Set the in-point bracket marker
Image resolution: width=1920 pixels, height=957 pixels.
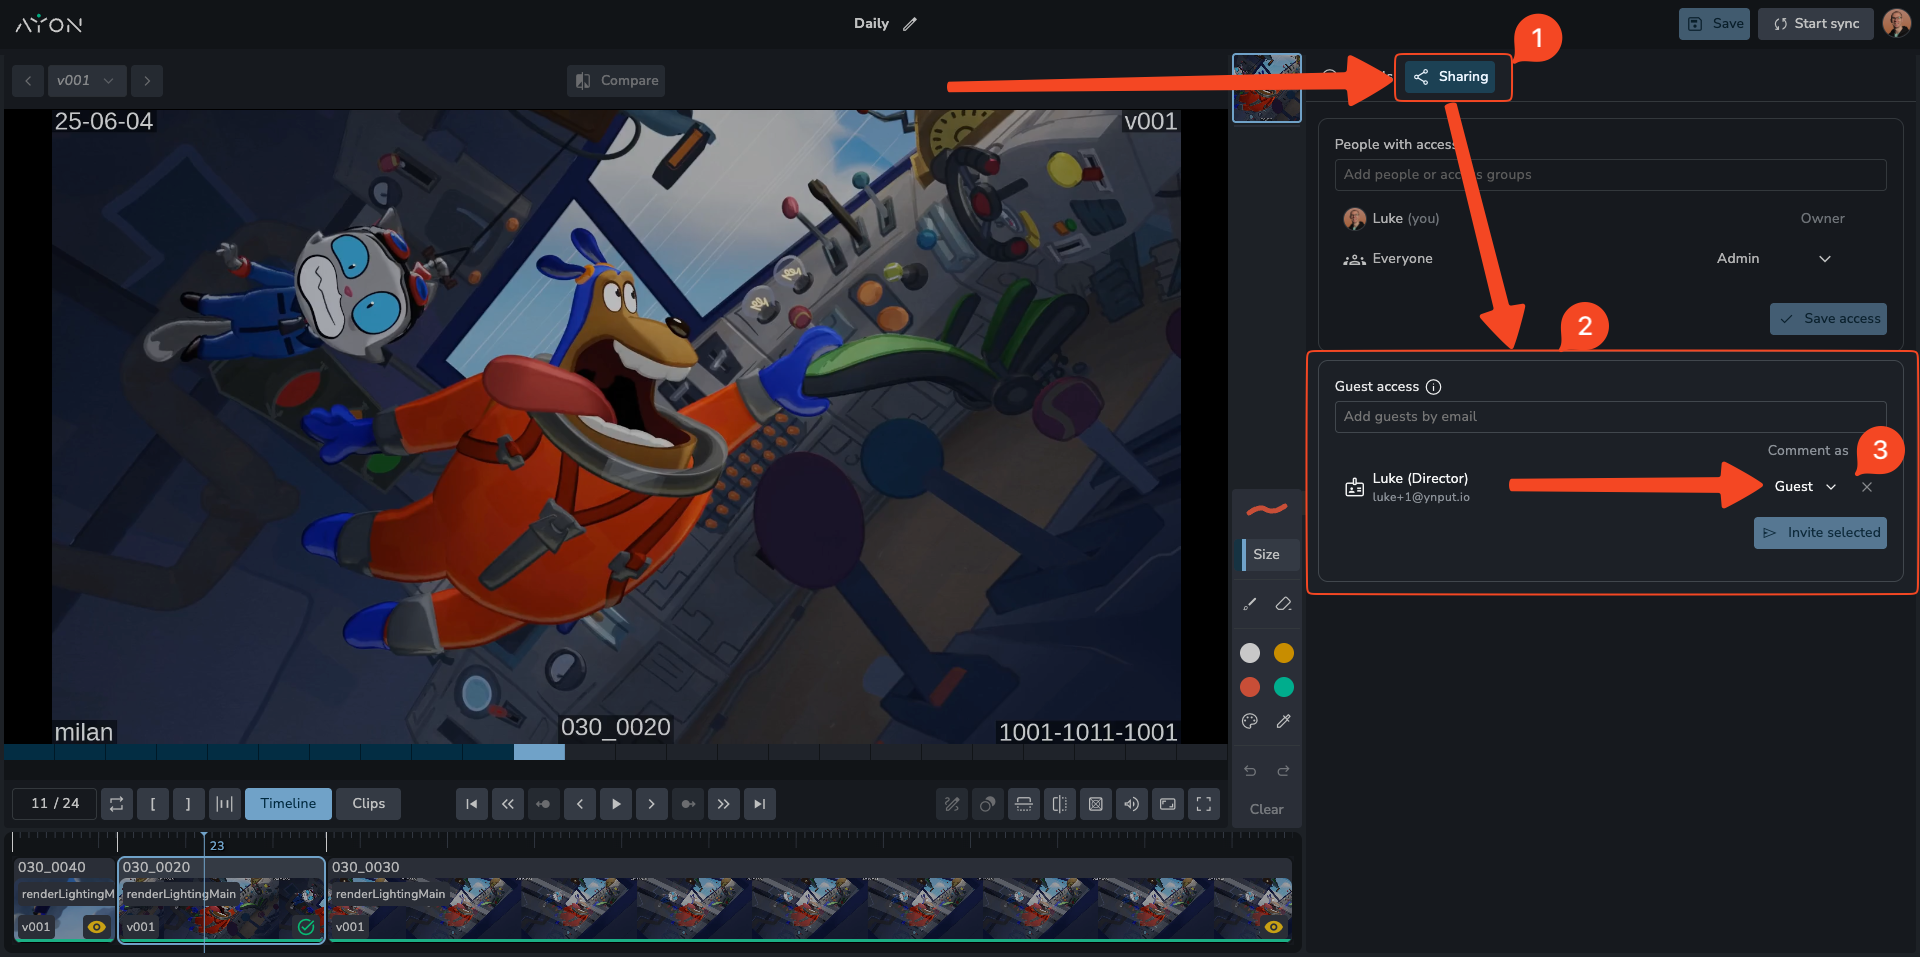pos(153,804)
